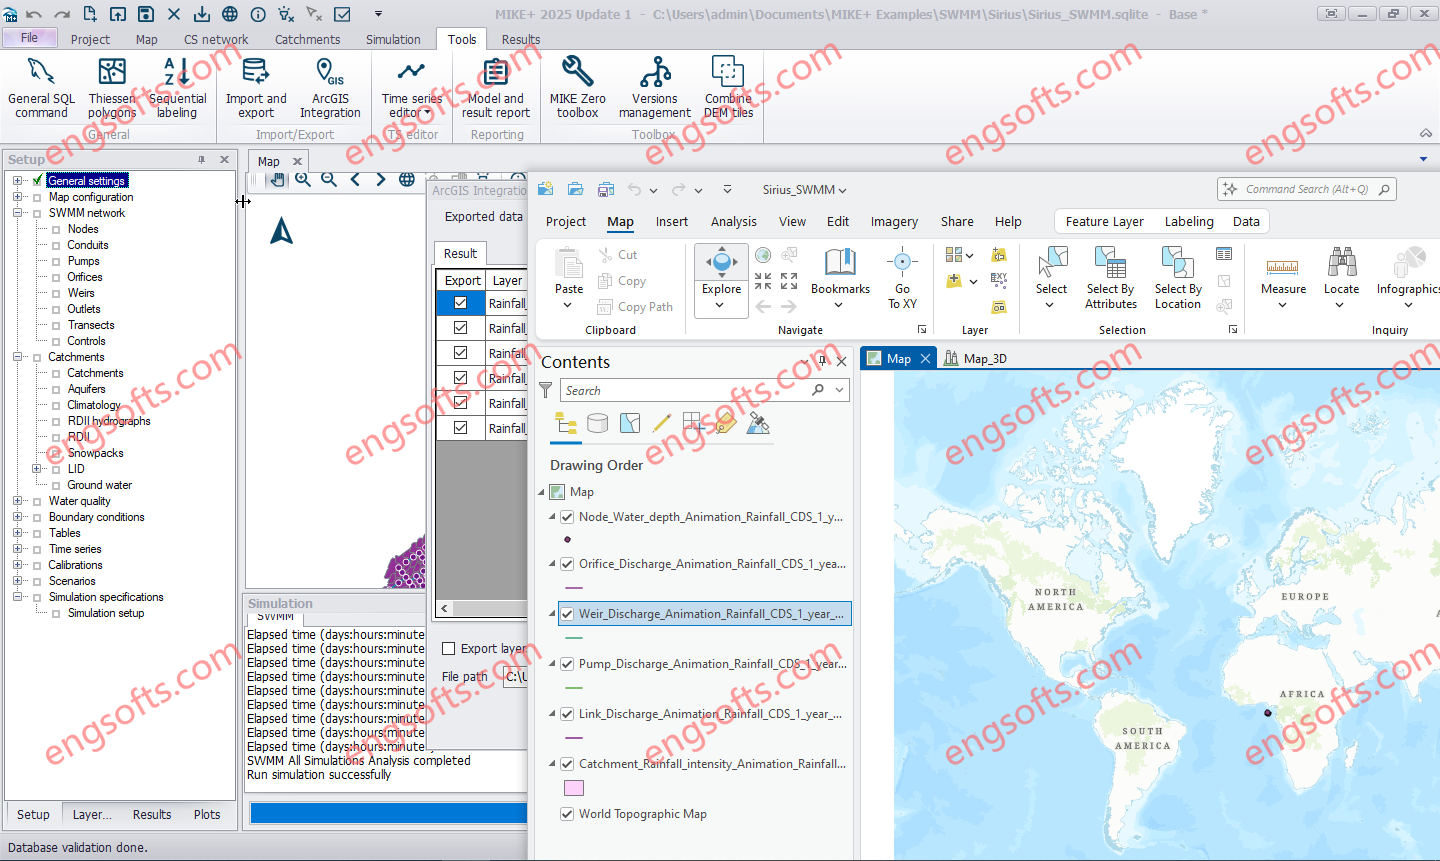The width and height of the screenshot is (1440, 861).
Task: Click zoom out magnifier in MIKE+ map toolbar
Action: pyautogui.click(x=329, y=179)
